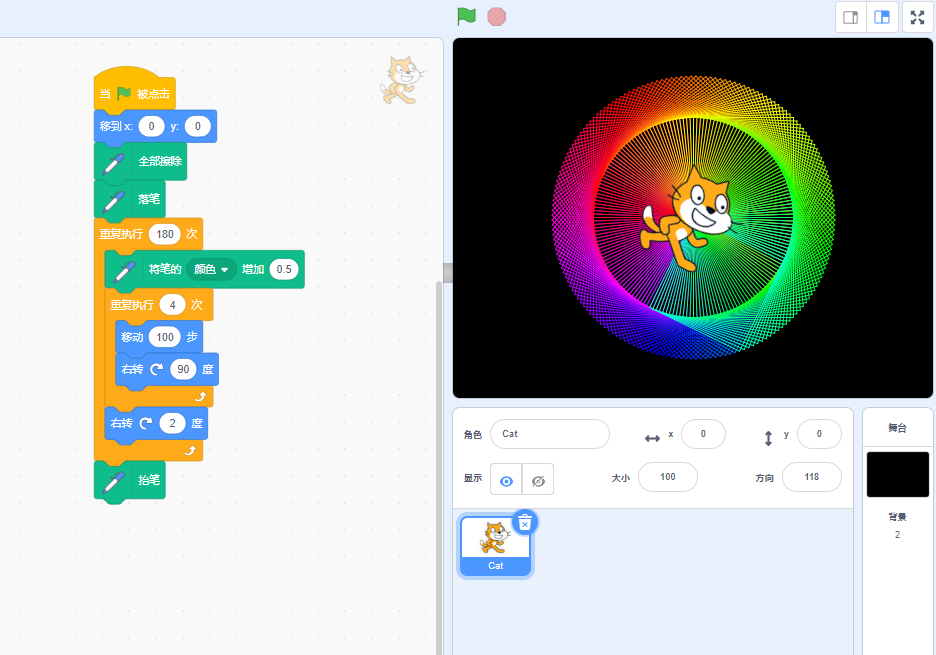Image resolution: width=936 pixels, height=655 pixels.
Task: Click the clockwise arrow in 90-degree turn block
Action: 156,370
